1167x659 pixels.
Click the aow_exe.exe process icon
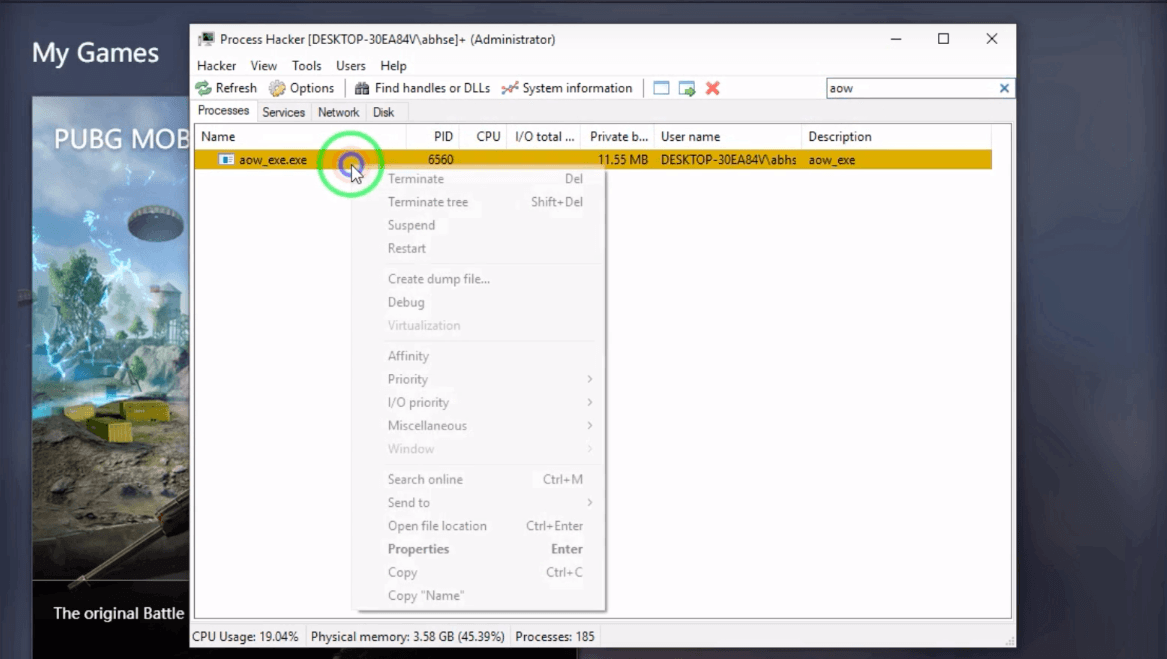[227, 160]
